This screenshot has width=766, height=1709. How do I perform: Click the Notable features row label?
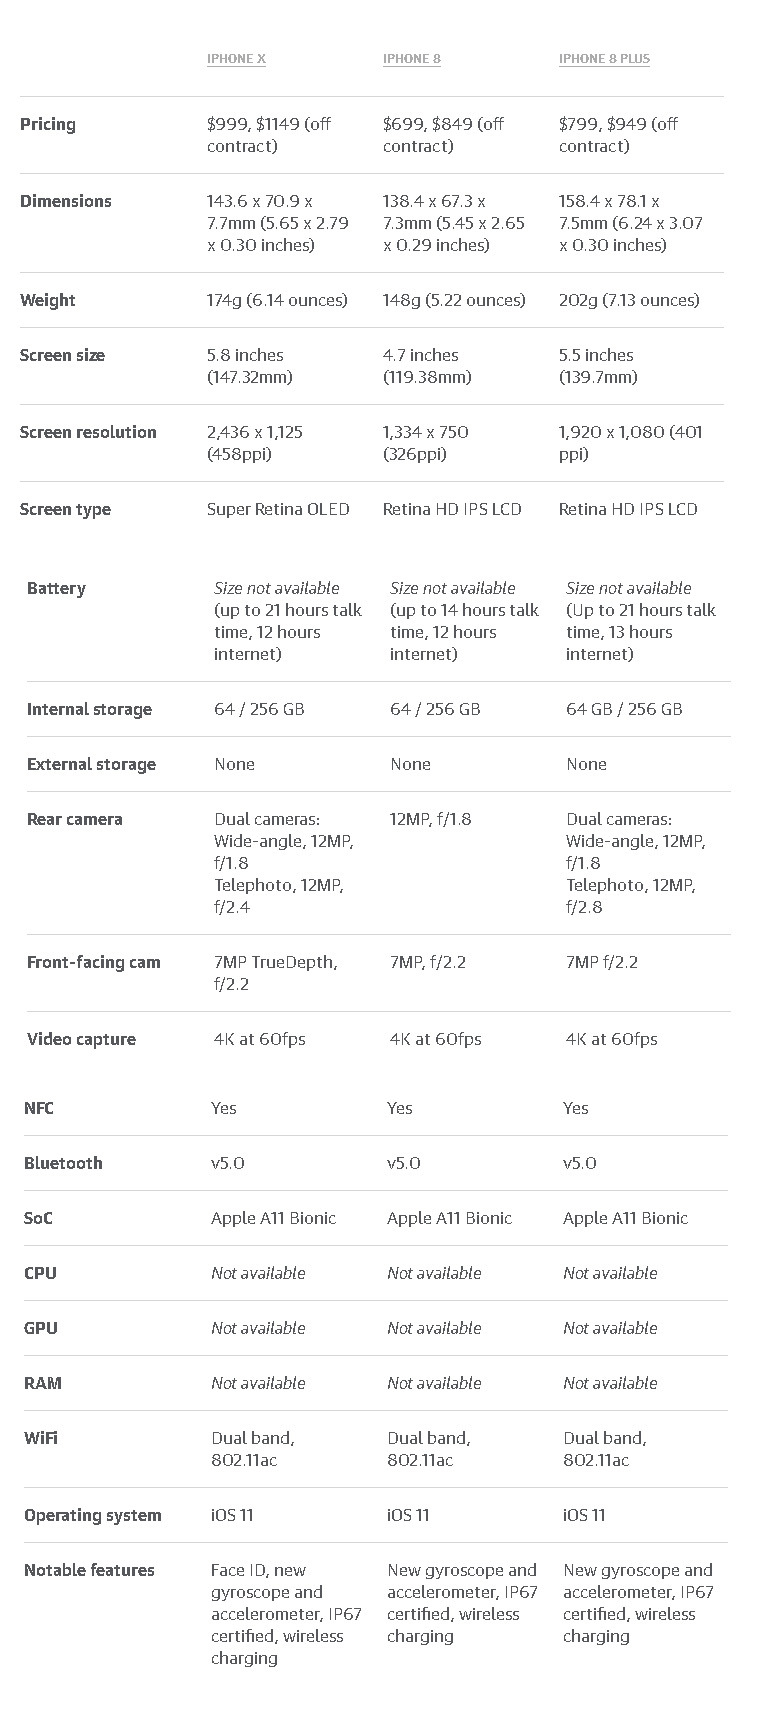pyautogui.click(x=89, y=1570)
